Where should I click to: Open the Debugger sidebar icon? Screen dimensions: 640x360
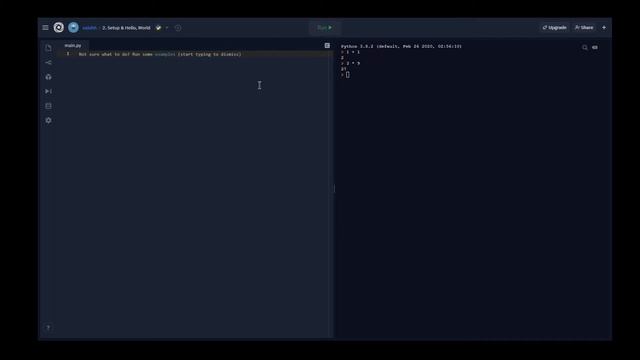click(49, 91)
